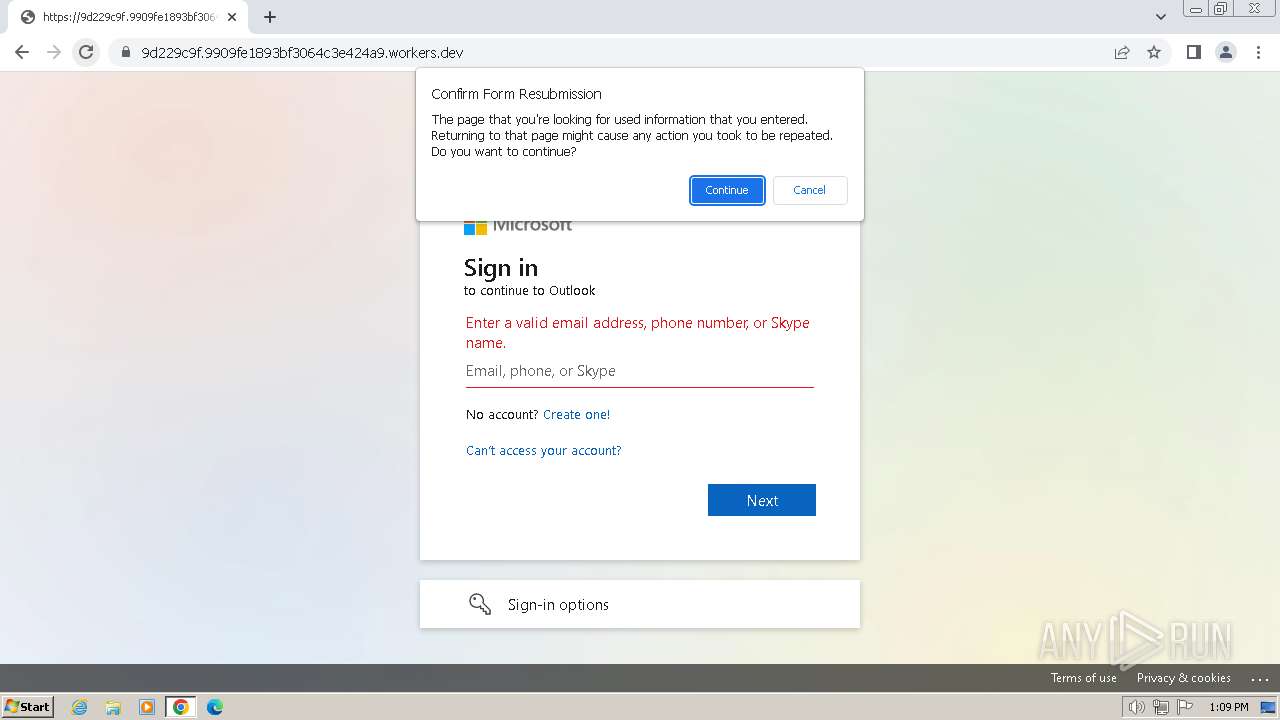Click the browser back arrow

point(22,52)
